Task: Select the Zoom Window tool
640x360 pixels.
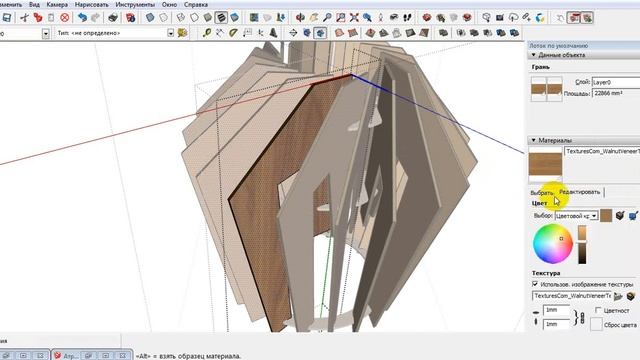Action: tap(340, 18)
